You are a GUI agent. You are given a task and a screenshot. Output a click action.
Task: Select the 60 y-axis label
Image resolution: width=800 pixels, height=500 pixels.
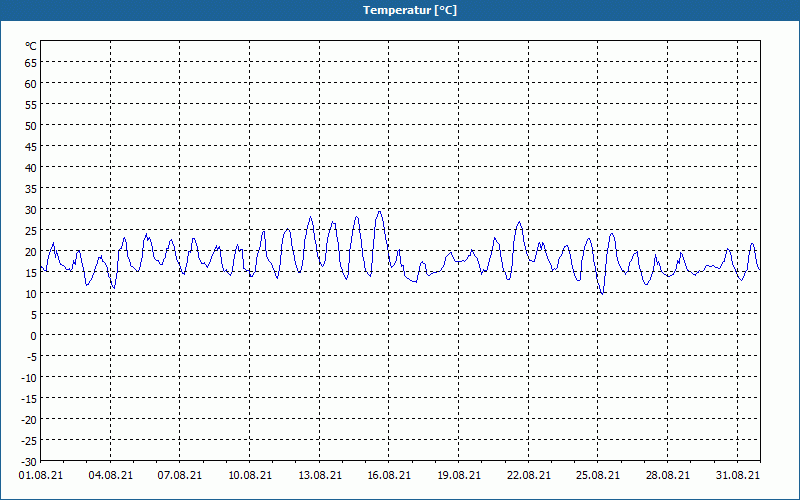31,84
